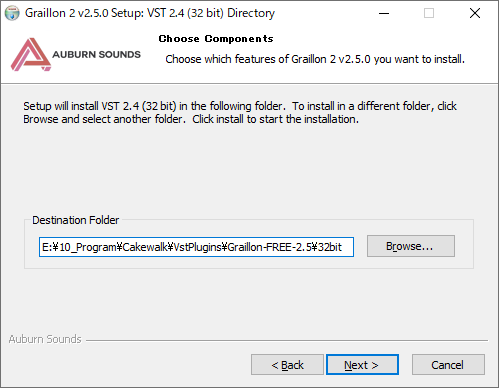This screenshot has width=499, height=388.
Task: Focus the destination folder path field
Action: [196, 247]
